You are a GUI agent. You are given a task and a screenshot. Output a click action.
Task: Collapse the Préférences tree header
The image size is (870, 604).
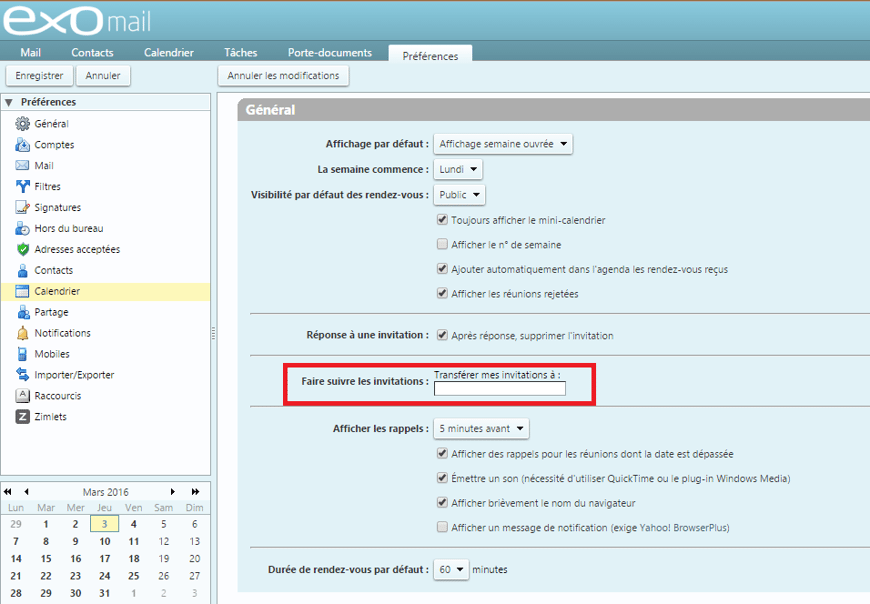click(9, 102)
